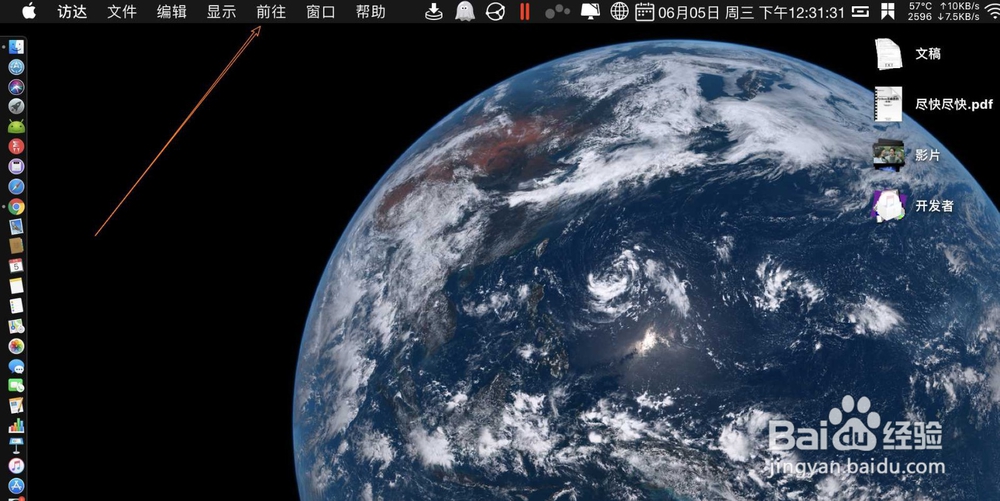The height and width of the screenshot is (501, 1000).
Task: Launch Siri from the Dock
Action: tap(16, 87)
